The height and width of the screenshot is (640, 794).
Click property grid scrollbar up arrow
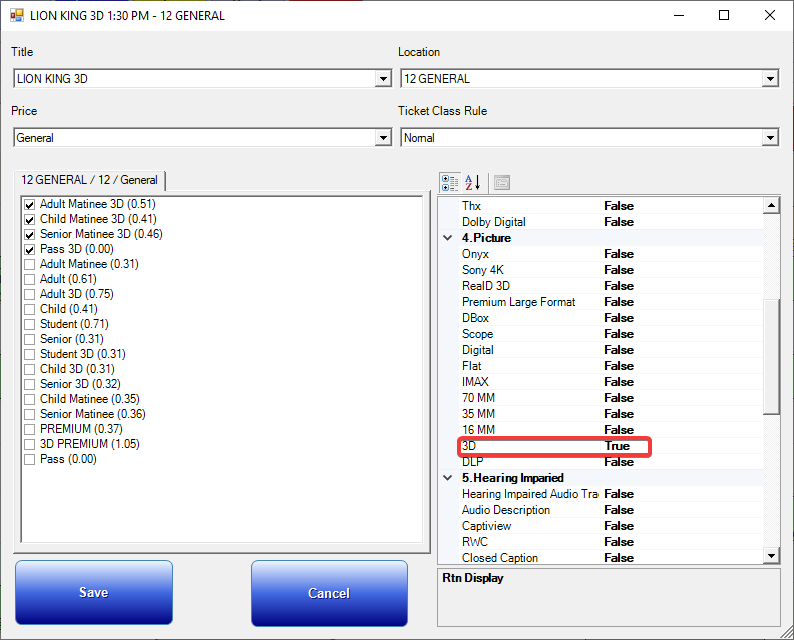(x=771, y=205)
